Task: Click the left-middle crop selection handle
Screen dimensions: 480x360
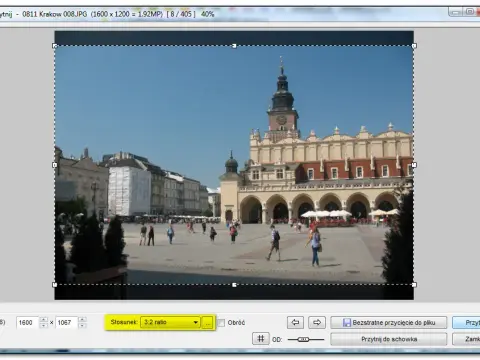Action: pyautogui.click(x=55, y=165)
